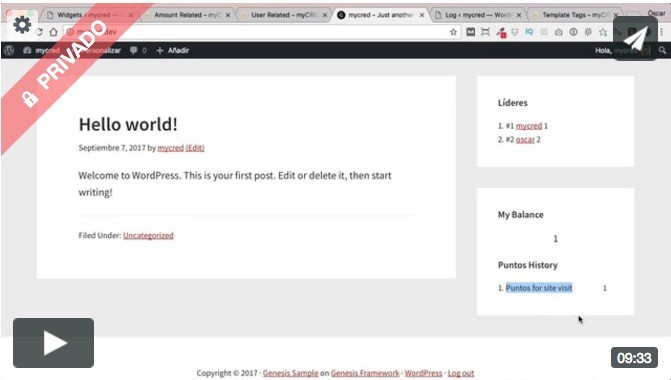The image size is (671, 380).
Task: Open the Genesis Sample footer link
Action: coord(291,373)
